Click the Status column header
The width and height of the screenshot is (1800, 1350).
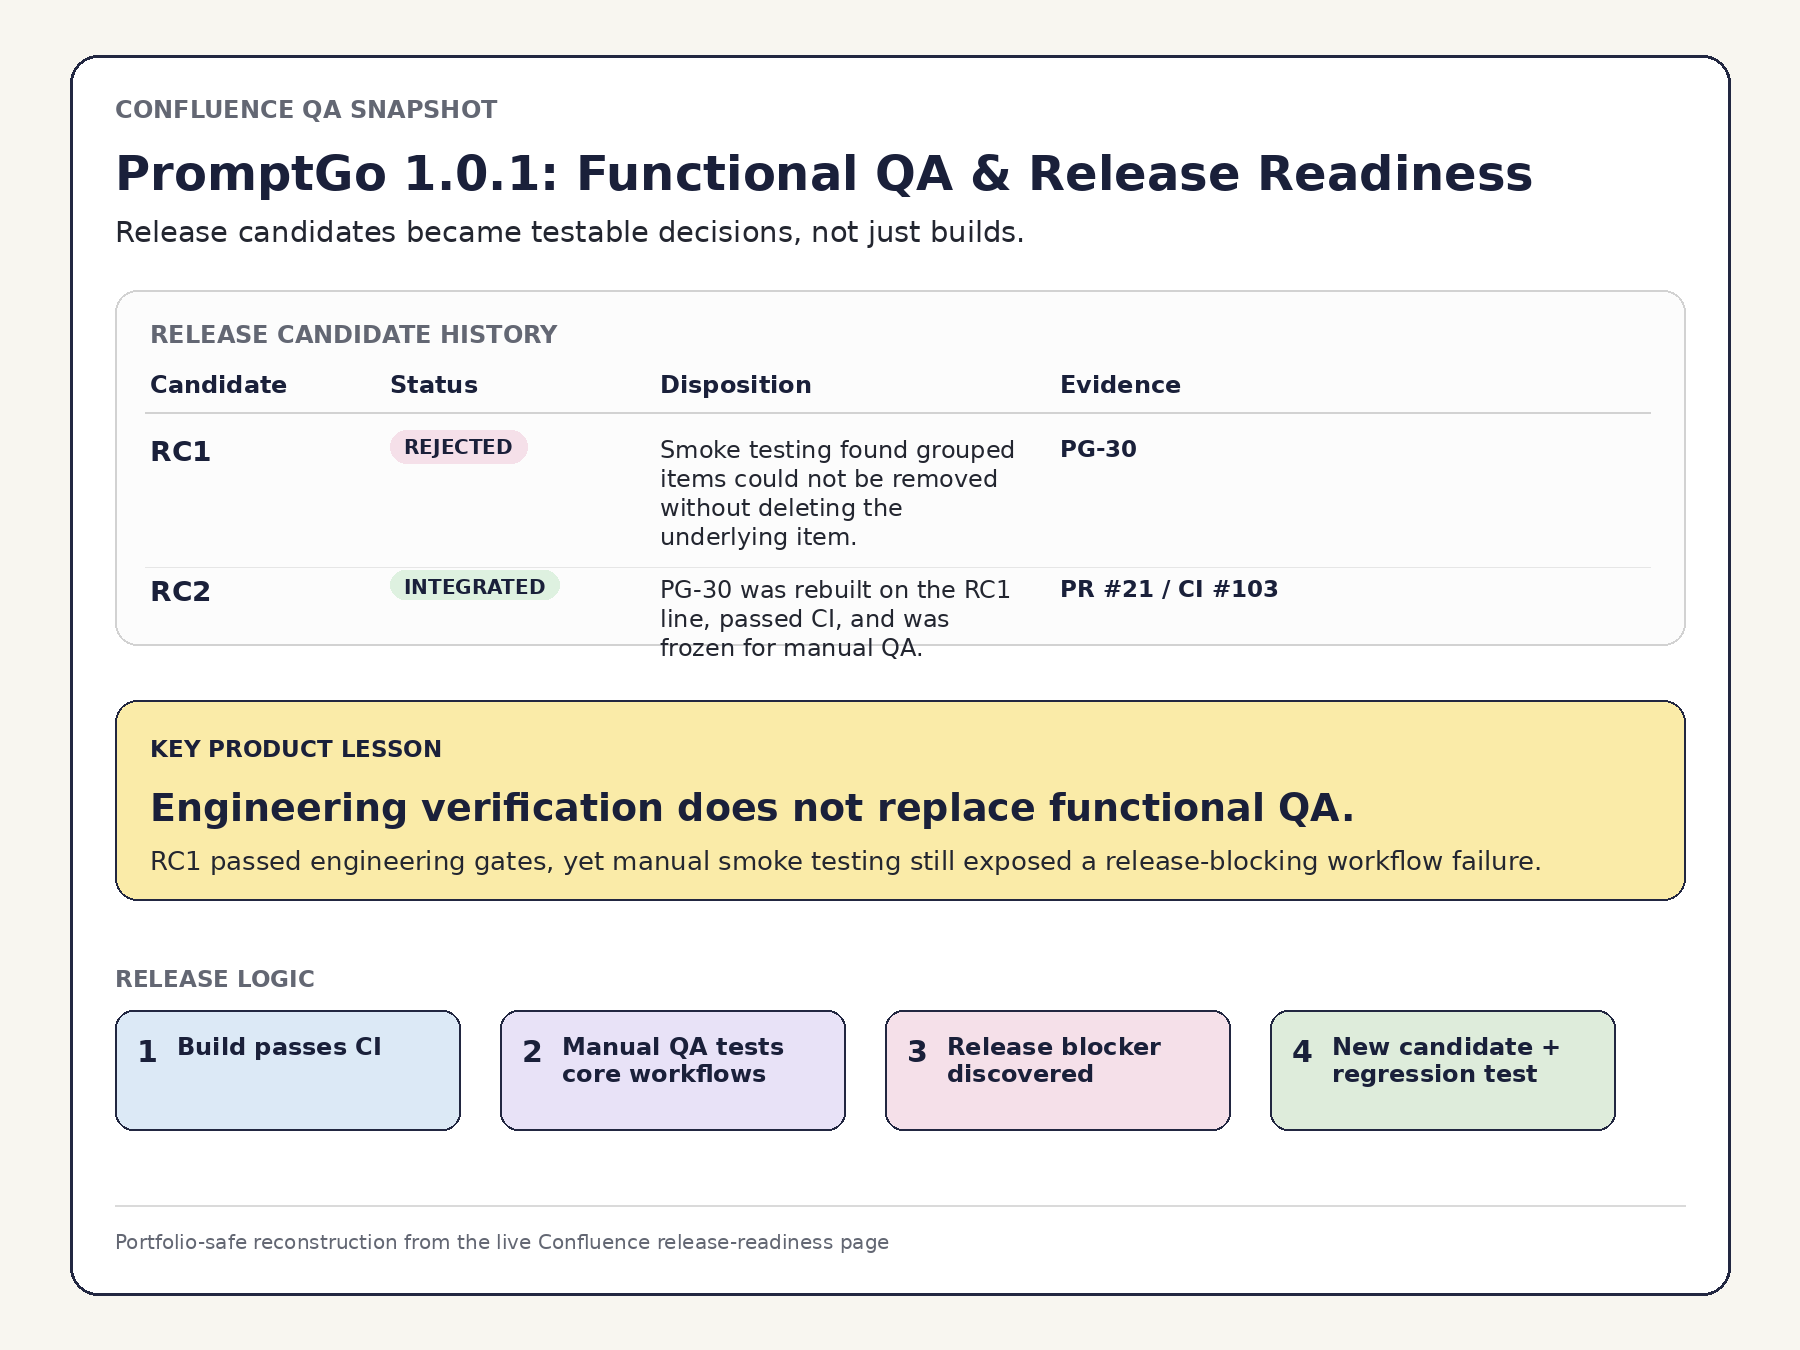click(x=434, y=385)
